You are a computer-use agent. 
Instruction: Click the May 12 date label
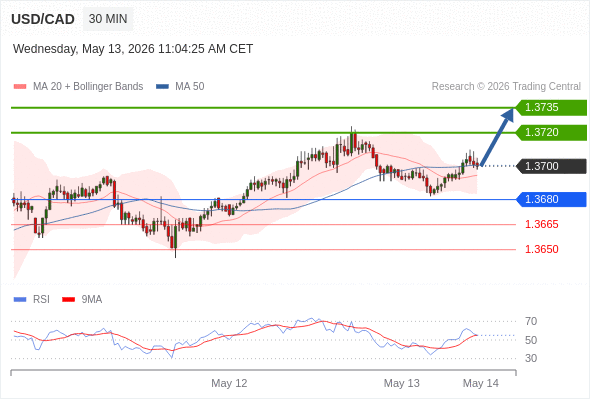pos(229,383)
